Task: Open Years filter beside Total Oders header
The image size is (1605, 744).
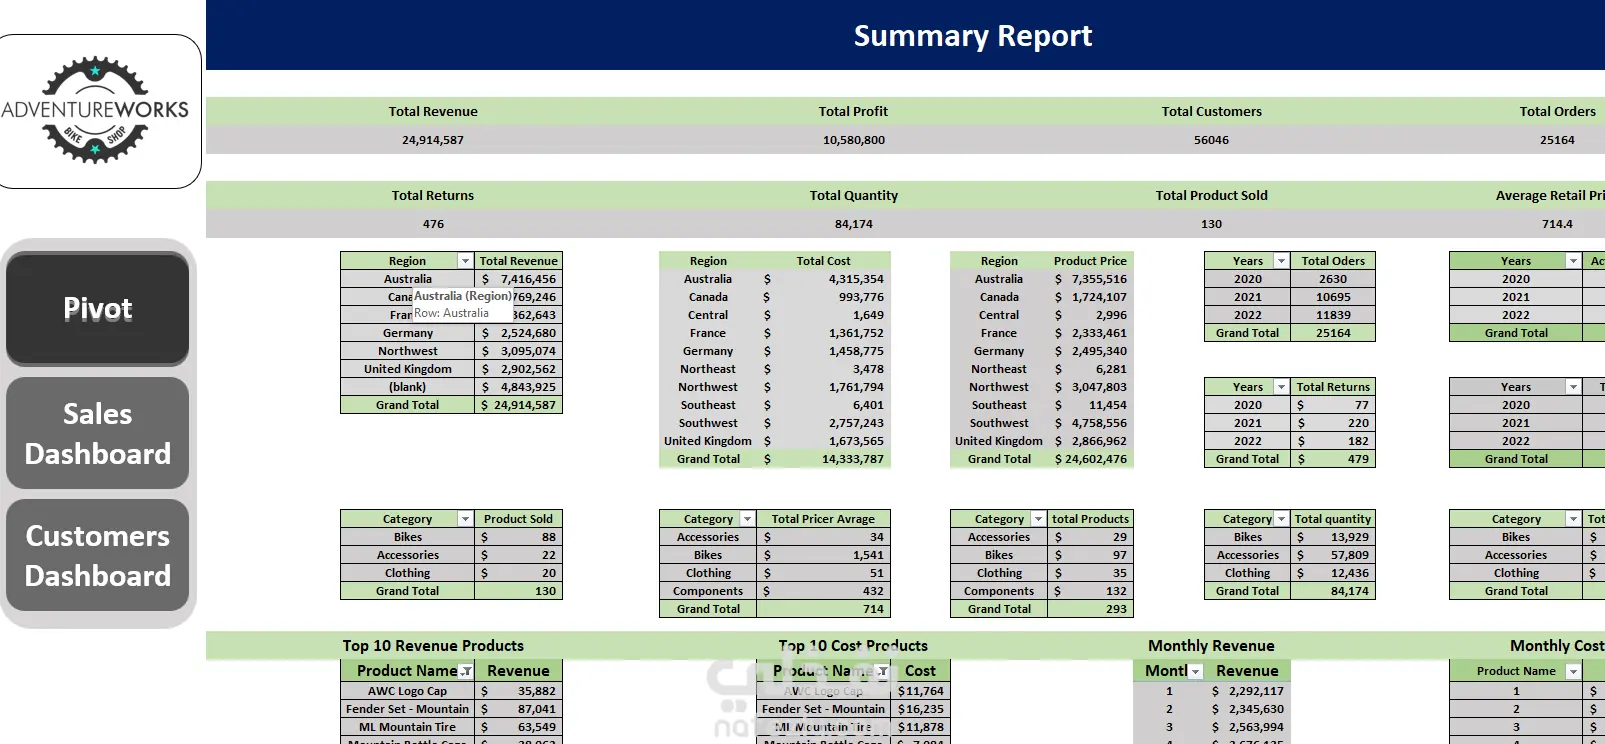Action: (x=1281, y=261)
